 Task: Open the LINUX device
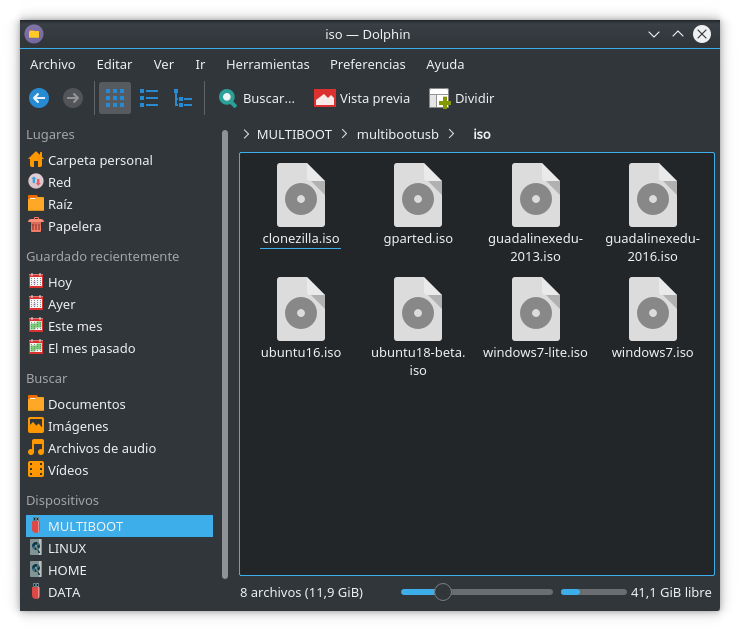click(x=119, y=548)
